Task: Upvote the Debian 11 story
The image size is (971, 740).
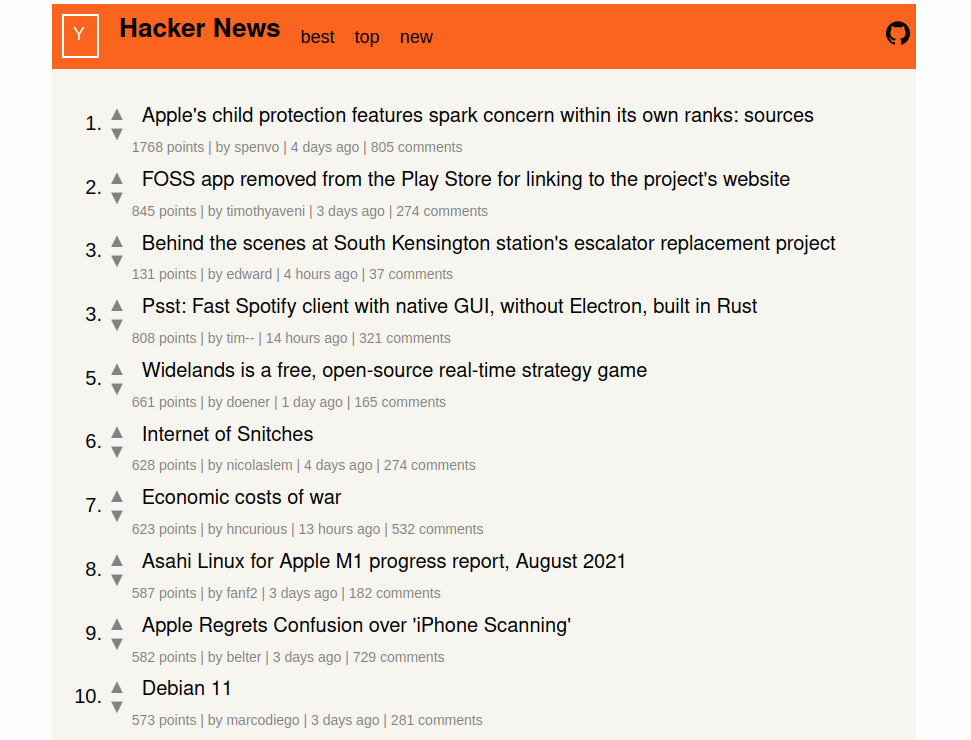Action: coord(117,687)
